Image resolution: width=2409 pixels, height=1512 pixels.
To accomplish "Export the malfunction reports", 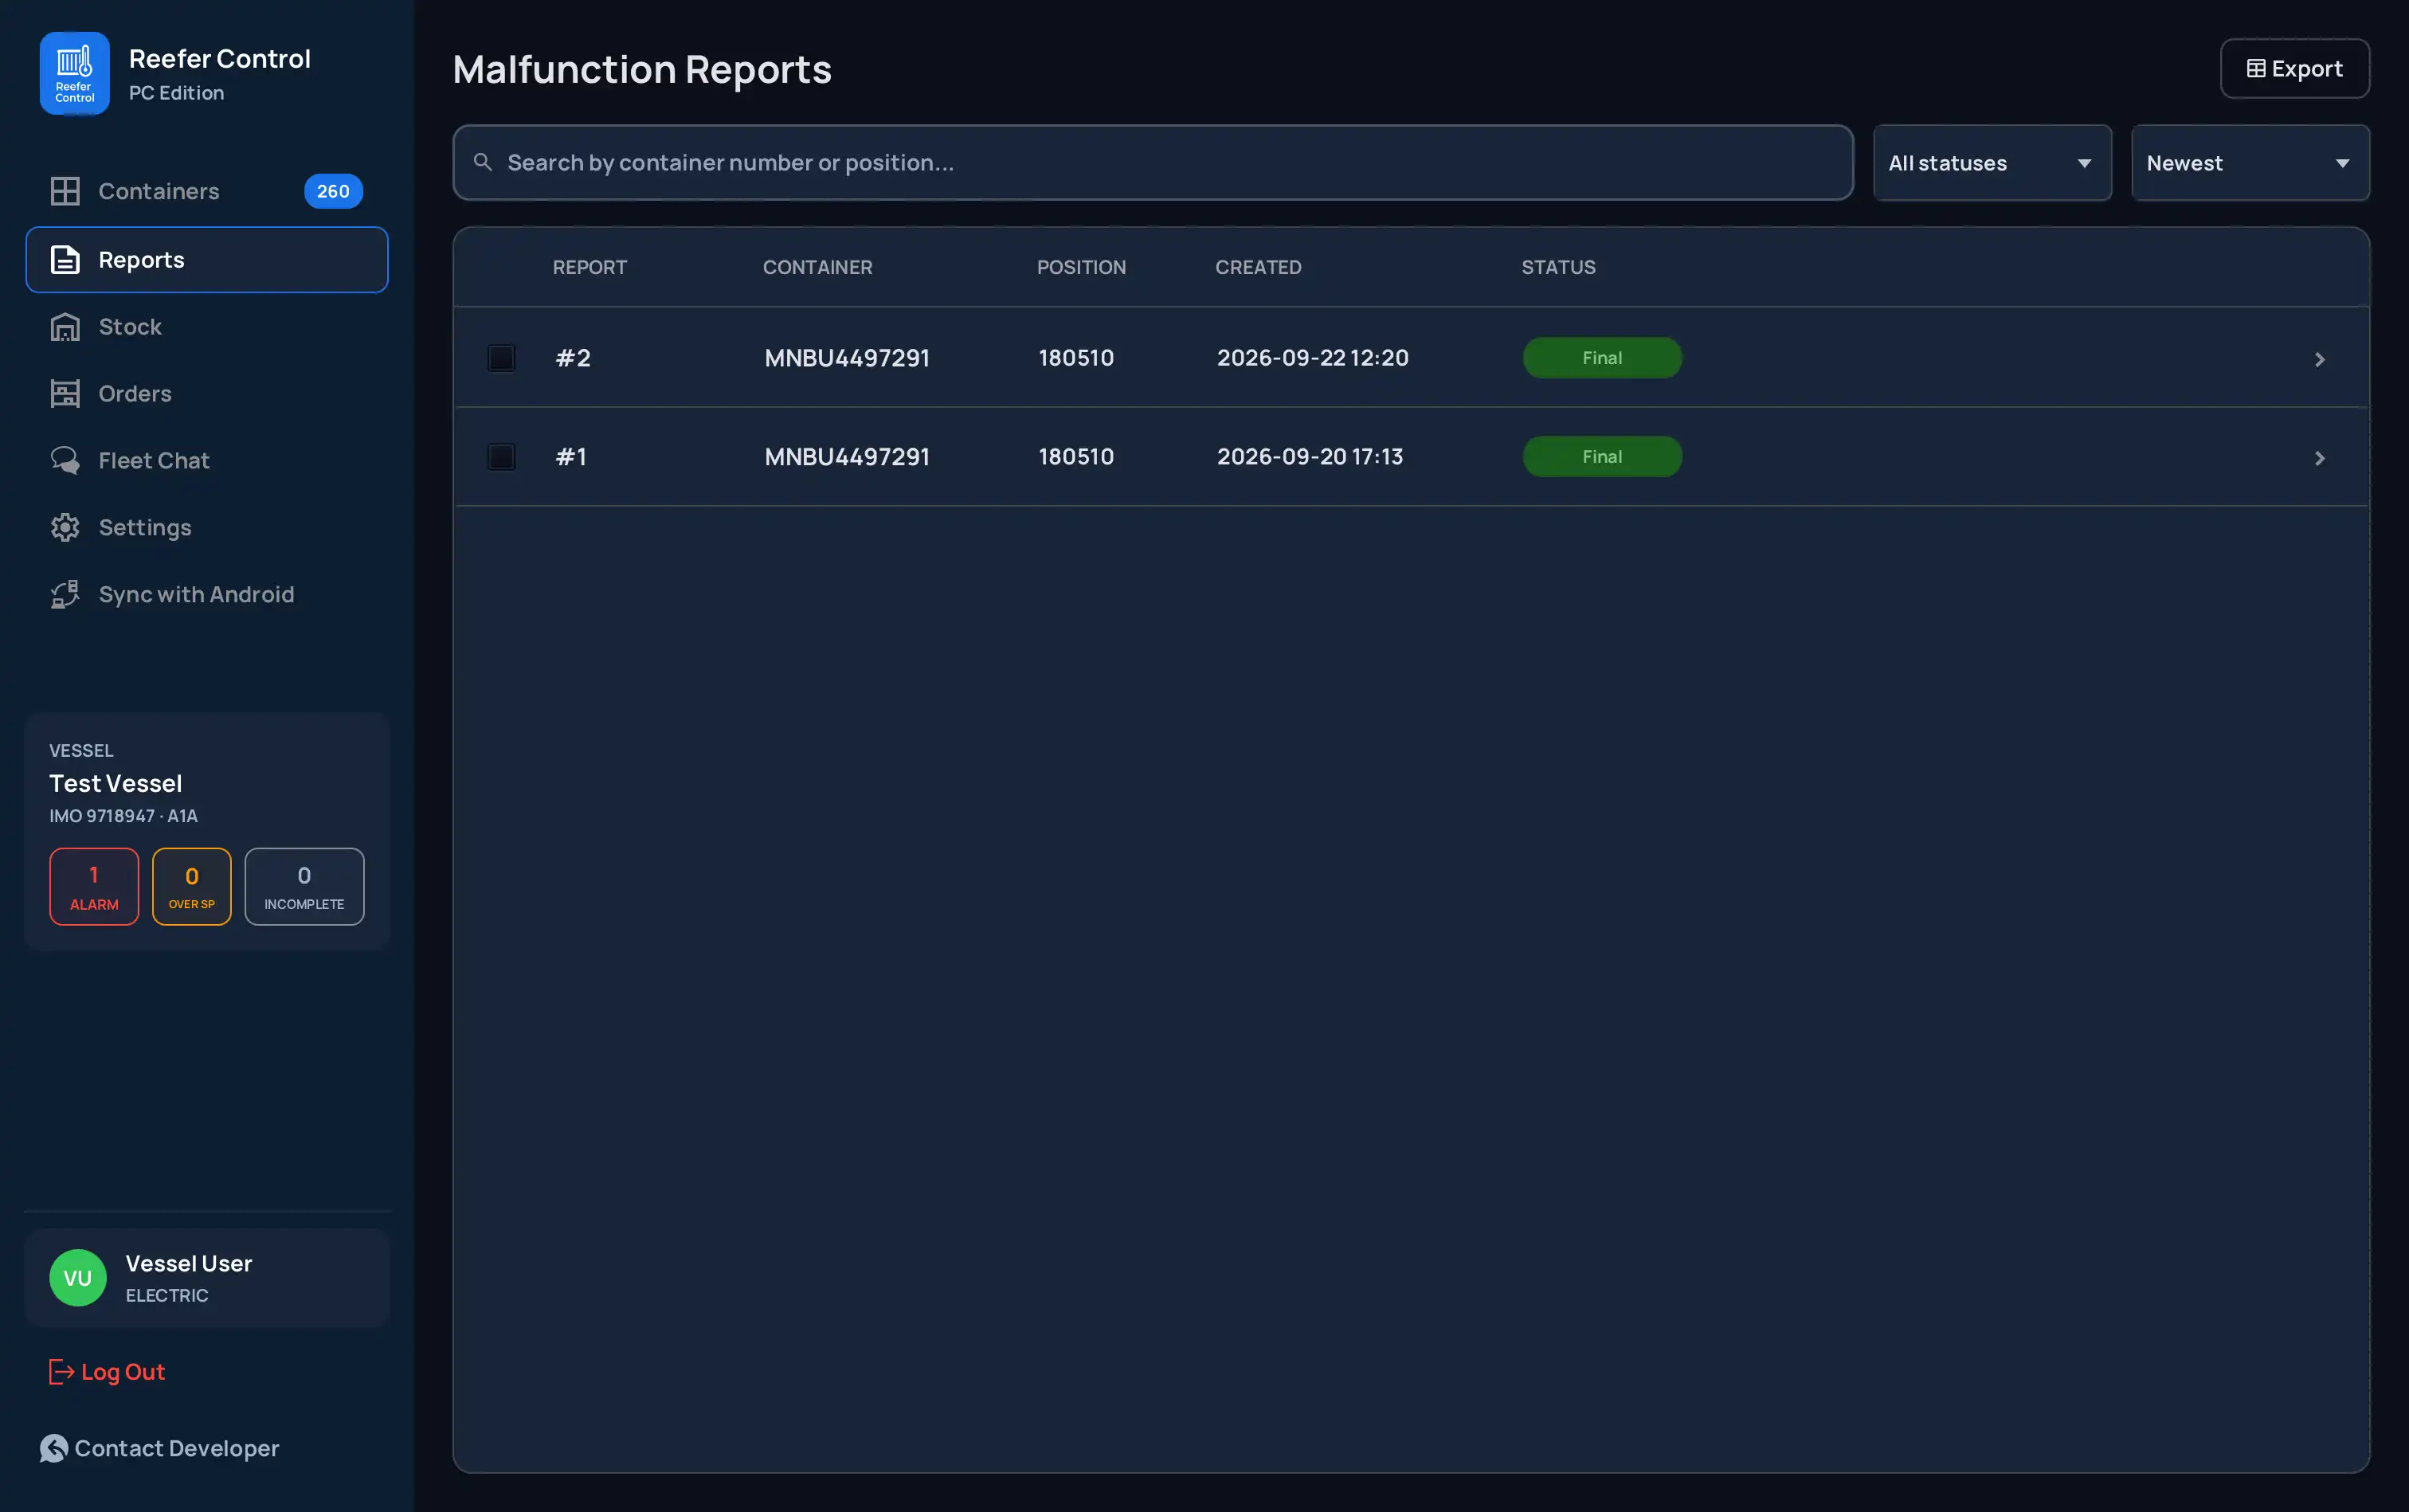I will [x=2295, y=68].
